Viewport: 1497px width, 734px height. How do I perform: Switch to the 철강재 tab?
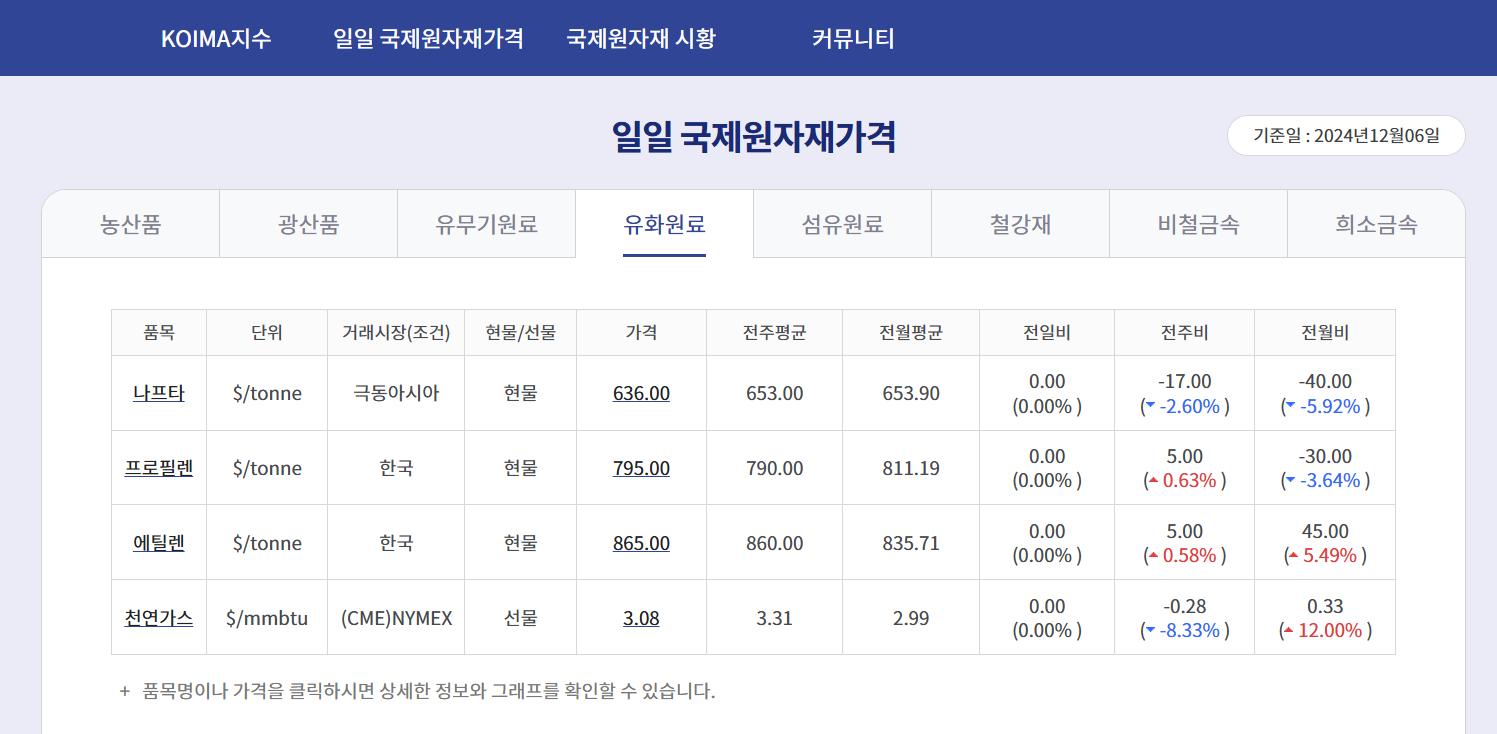point(1020,224)
